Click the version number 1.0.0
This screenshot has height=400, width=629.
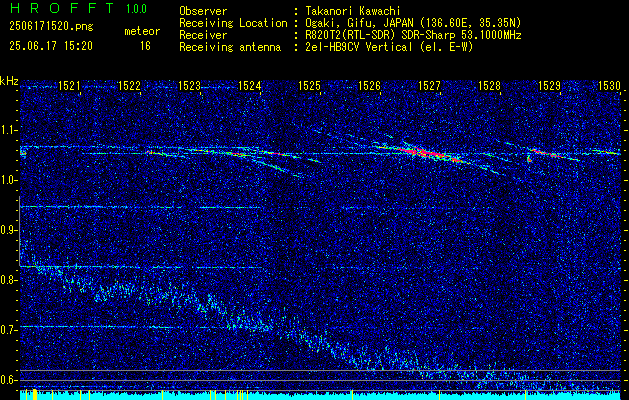[x=136, y=9]
